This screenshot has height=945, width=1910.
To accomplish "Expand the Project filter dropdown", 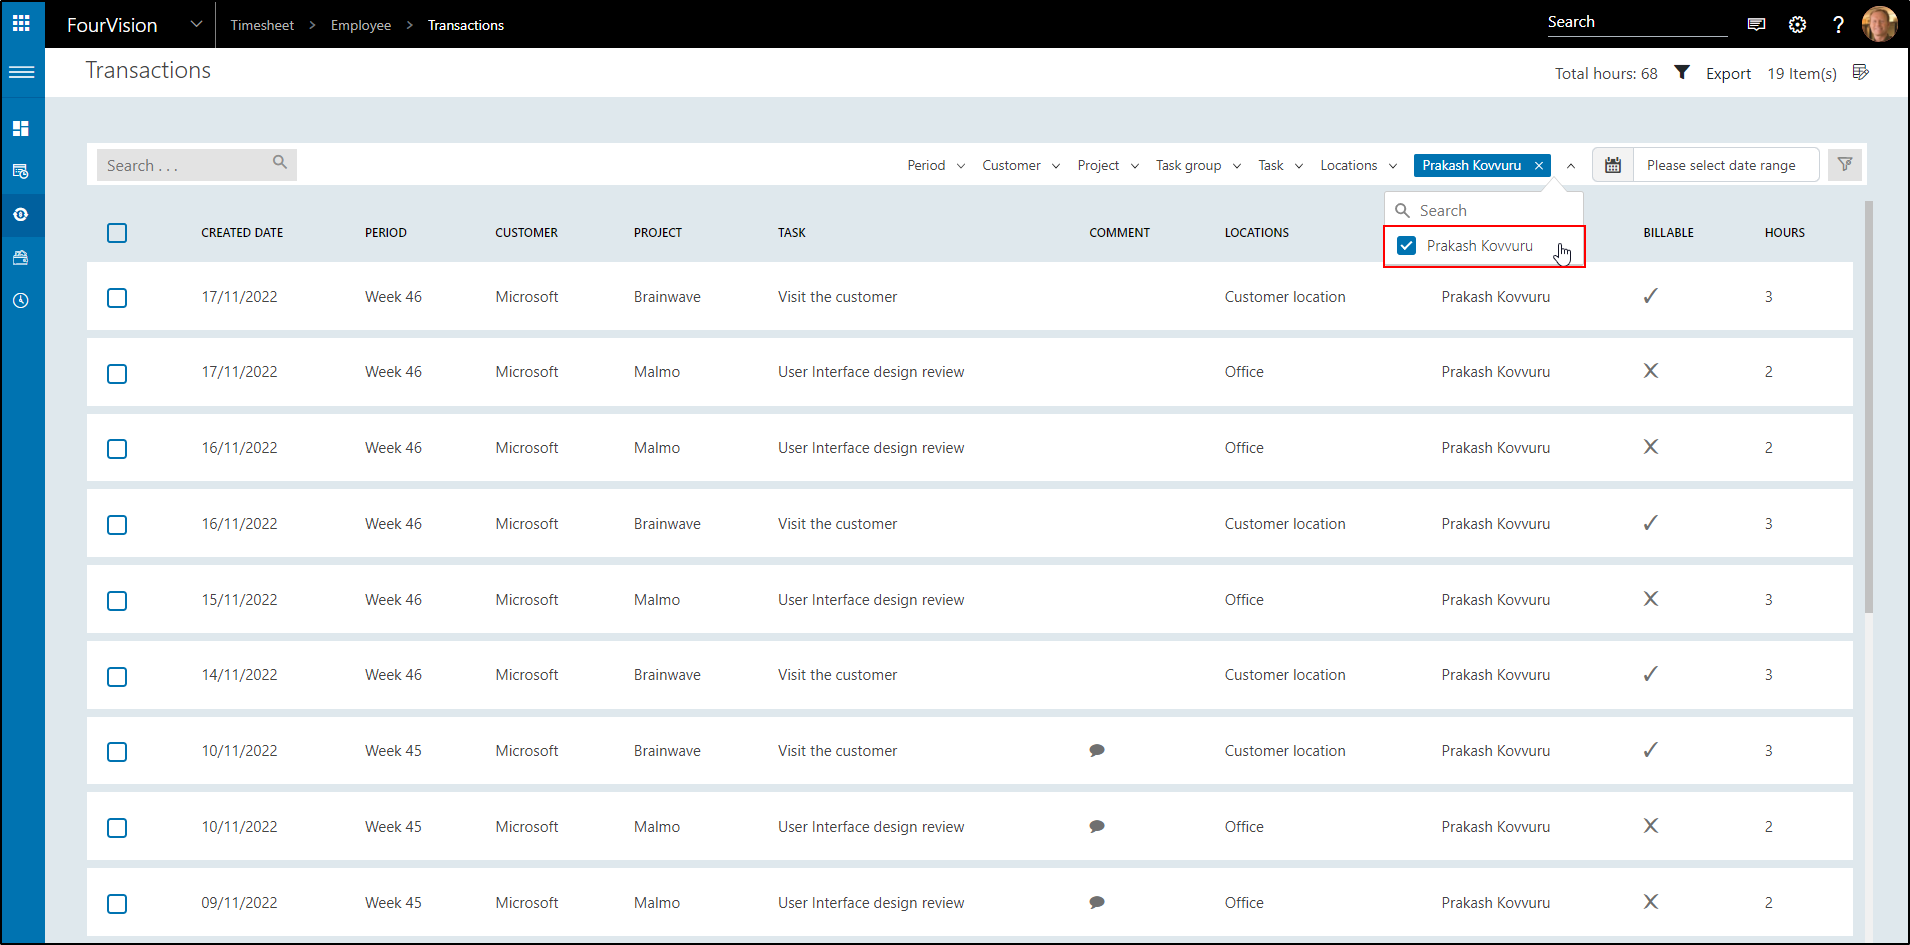I will click(x=1108, y=166).
